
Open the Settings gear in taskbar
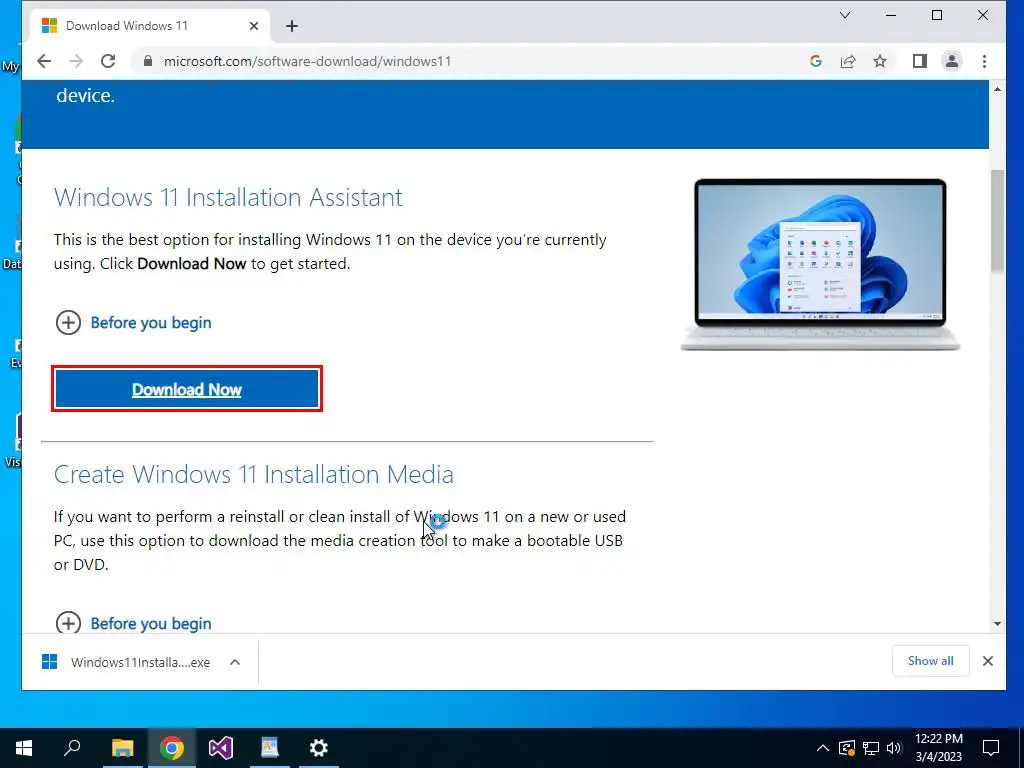(319, 748)
